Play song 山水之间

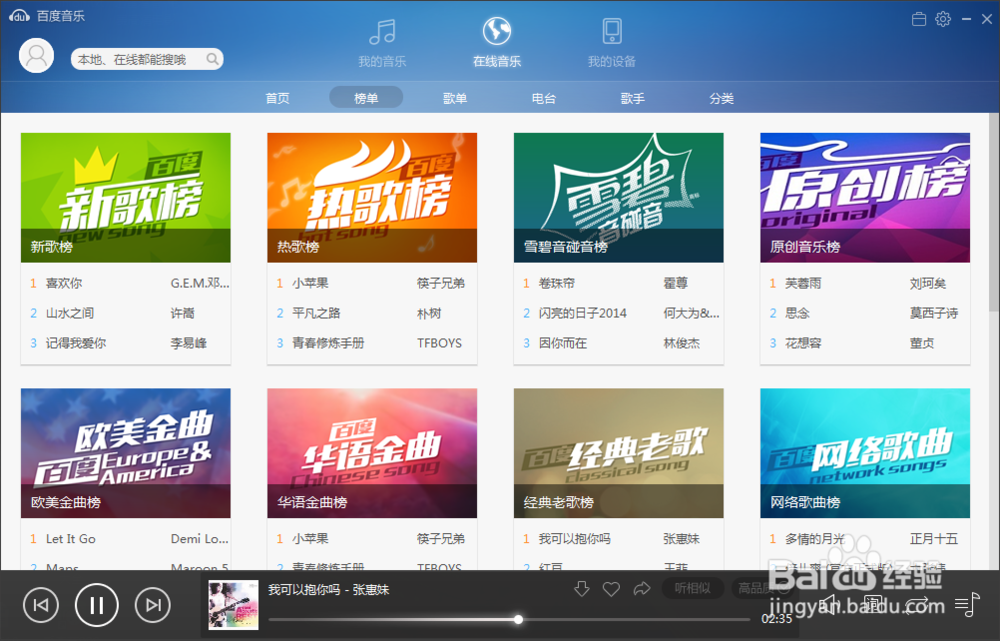pos(70,313)
